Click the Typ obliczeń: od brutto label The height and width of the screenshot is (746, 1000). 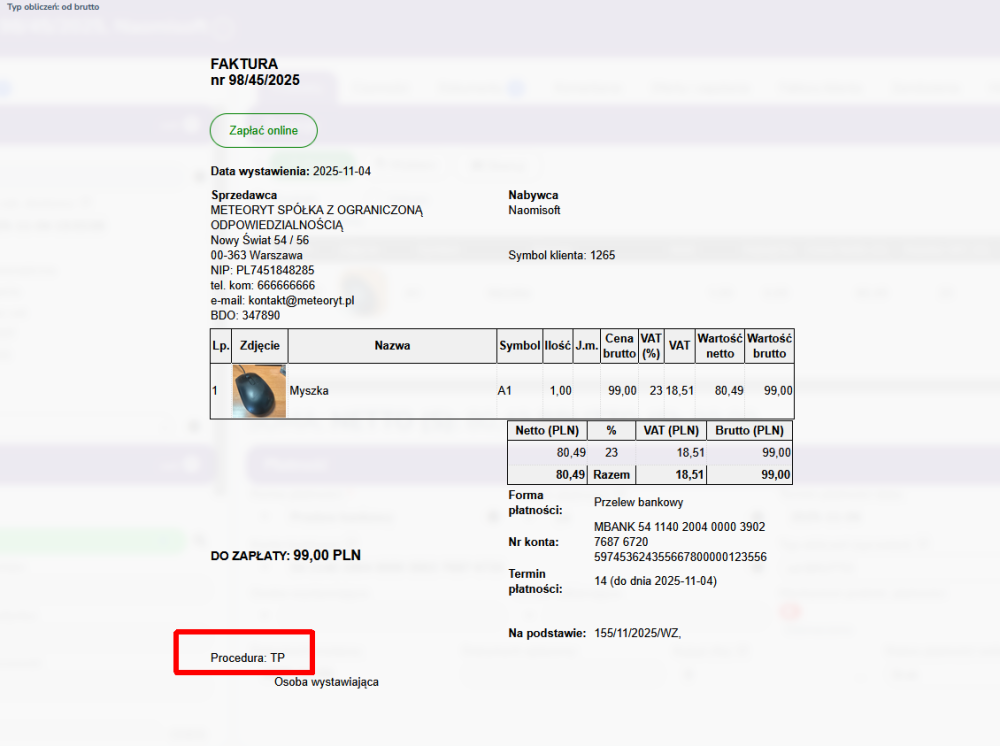(53, 6)
